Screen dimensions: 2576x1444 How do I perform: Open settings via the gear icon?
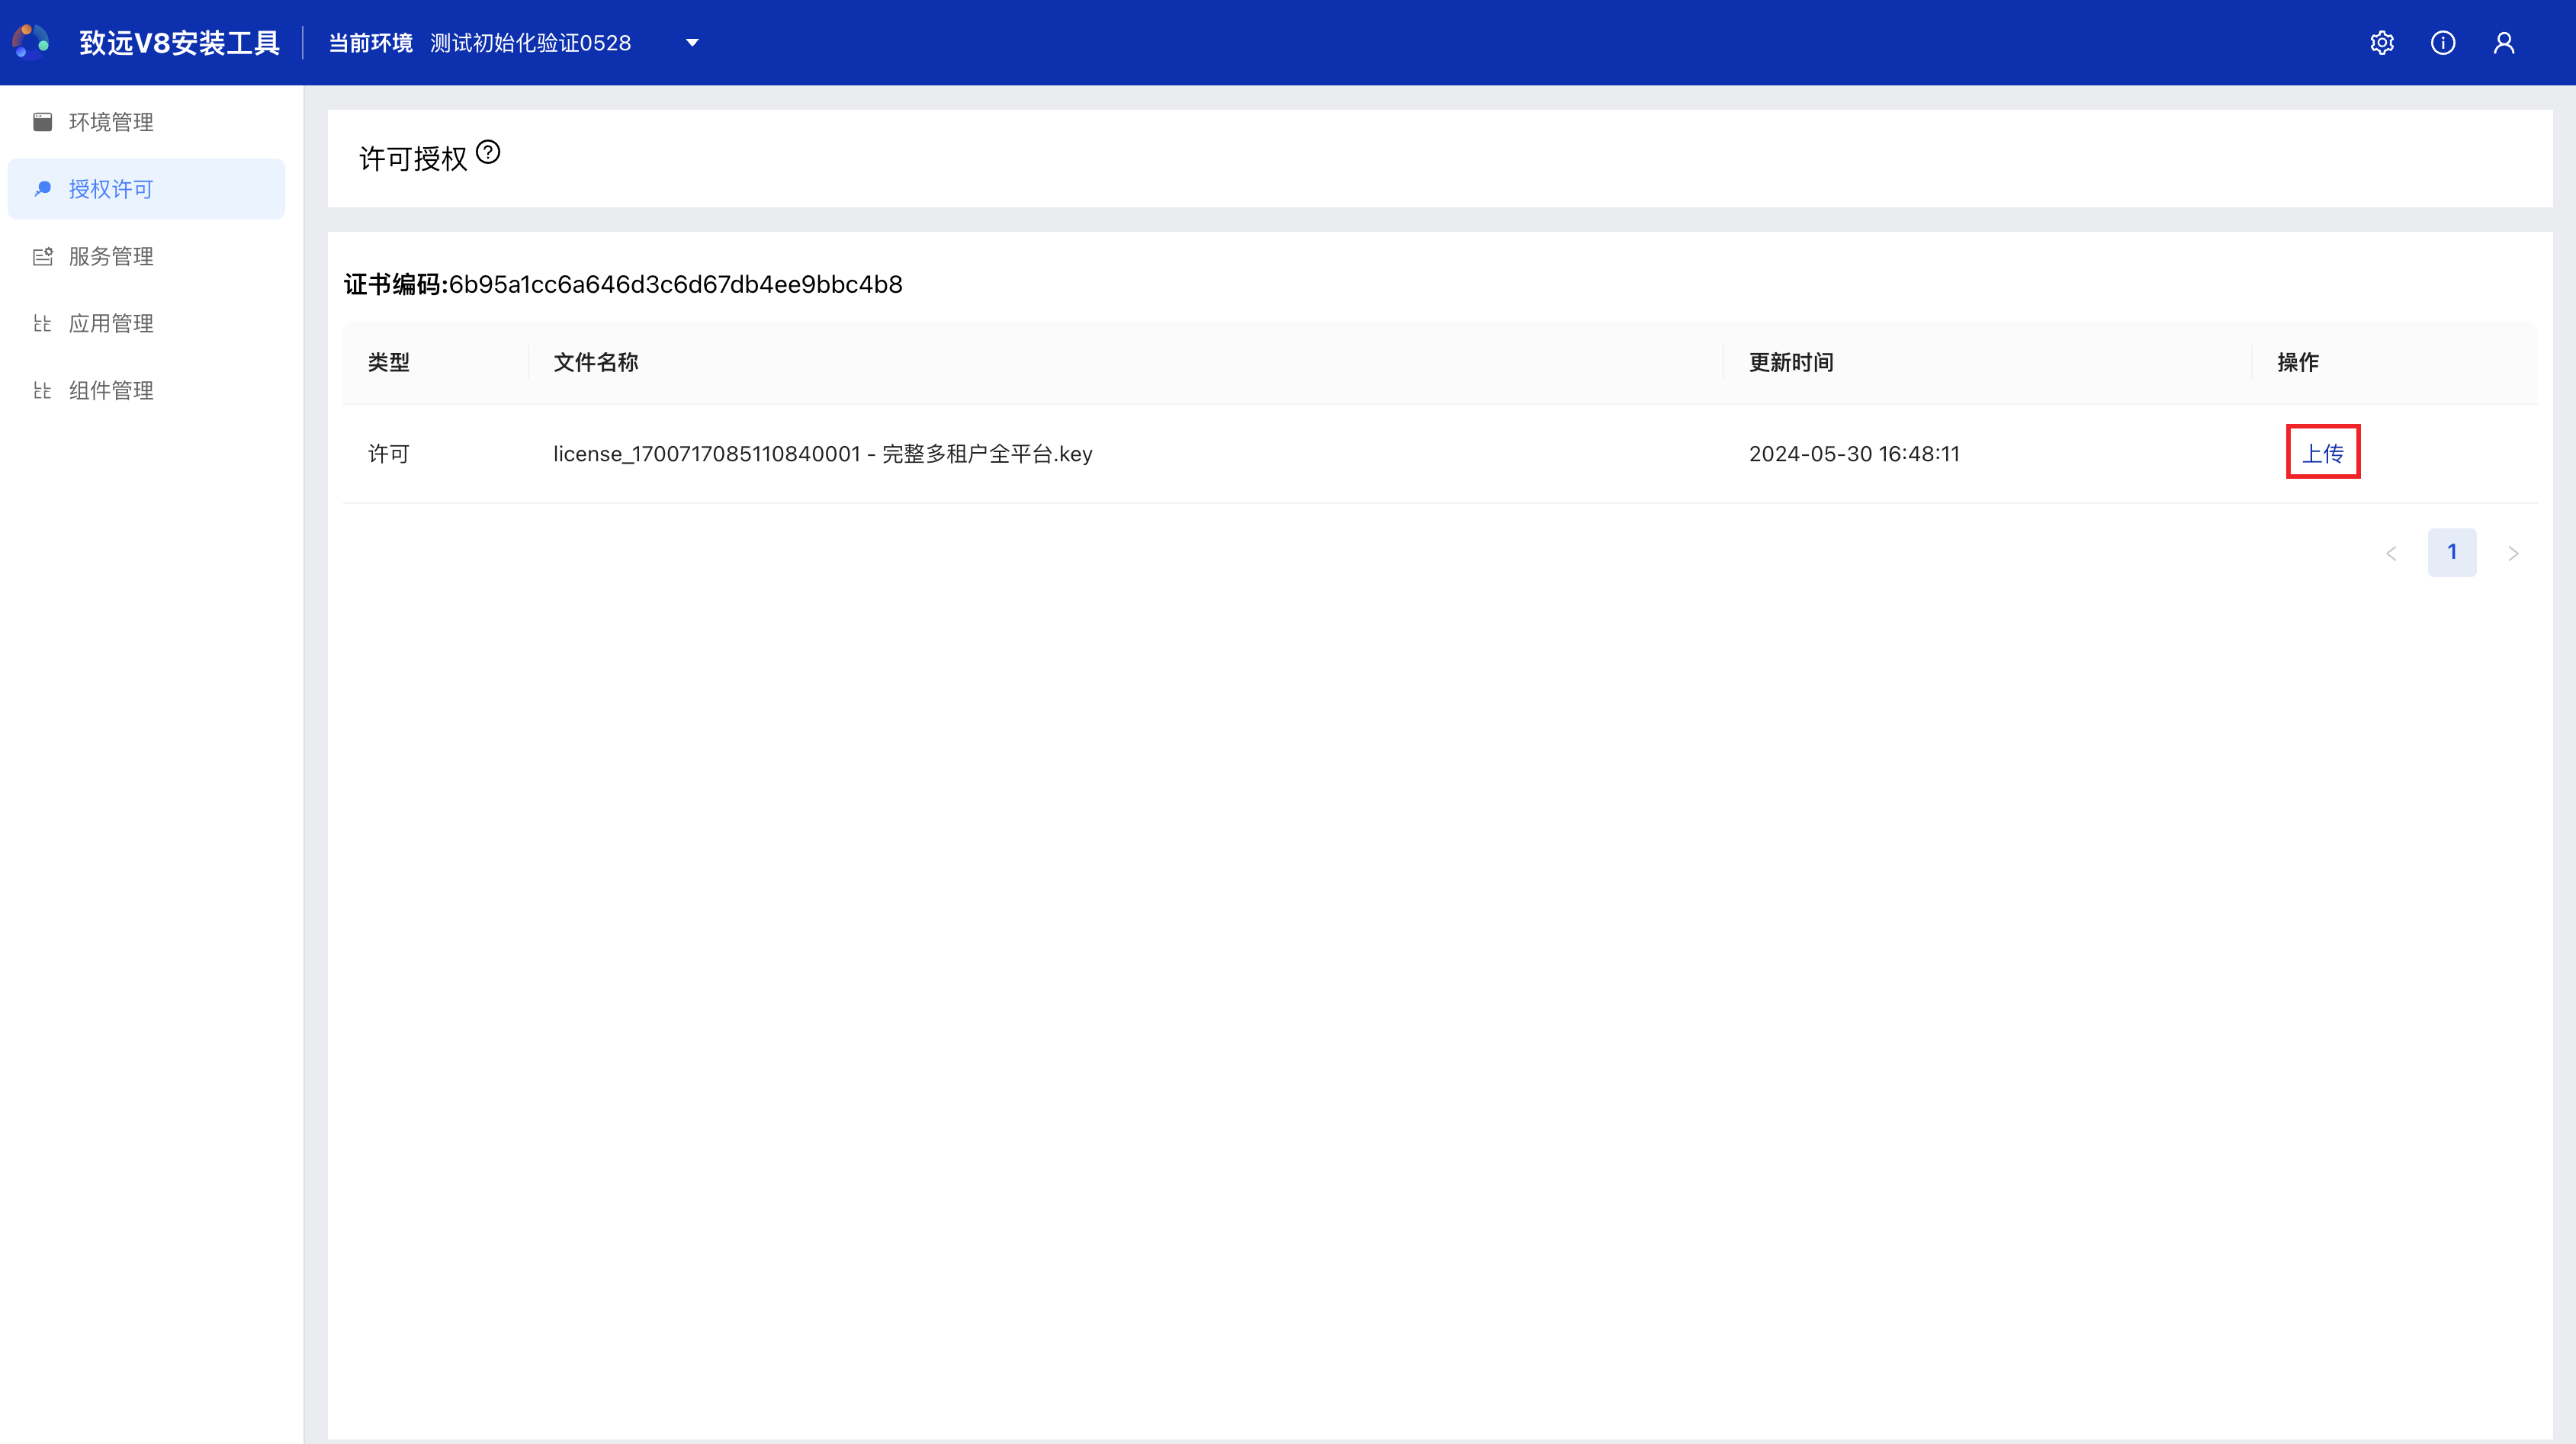tap(2382, 43)
